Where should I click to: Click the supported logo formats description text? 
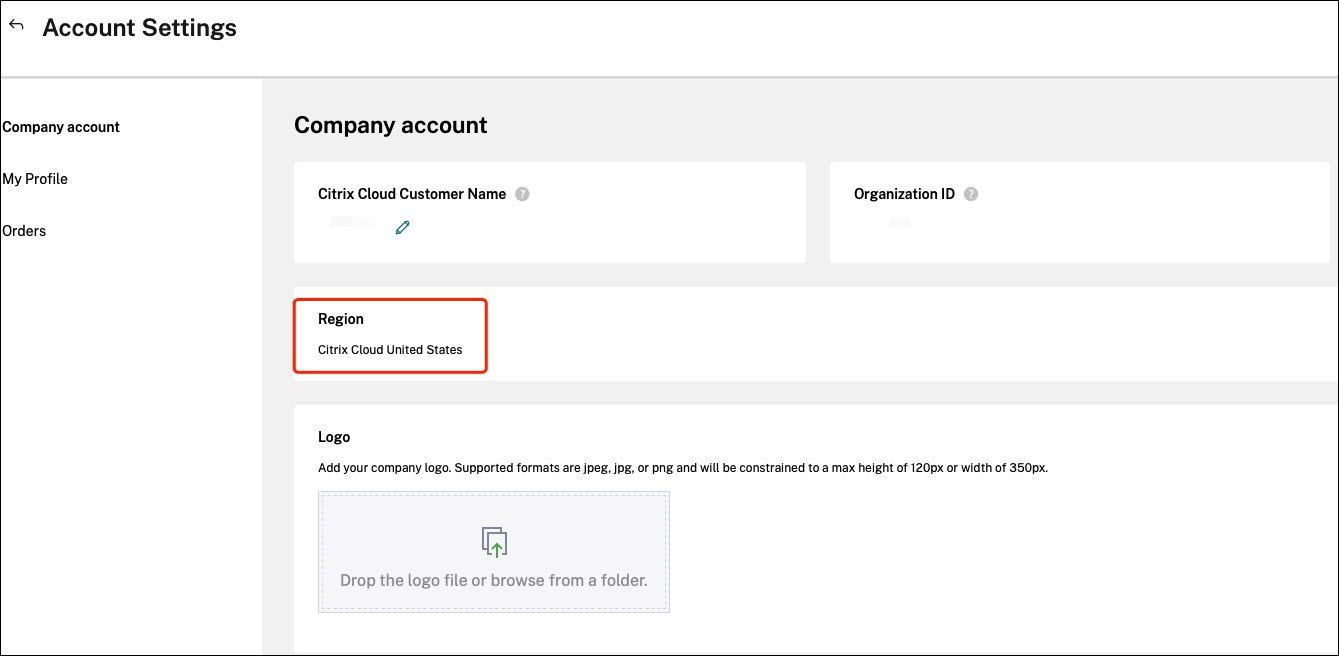click(682, 468)
